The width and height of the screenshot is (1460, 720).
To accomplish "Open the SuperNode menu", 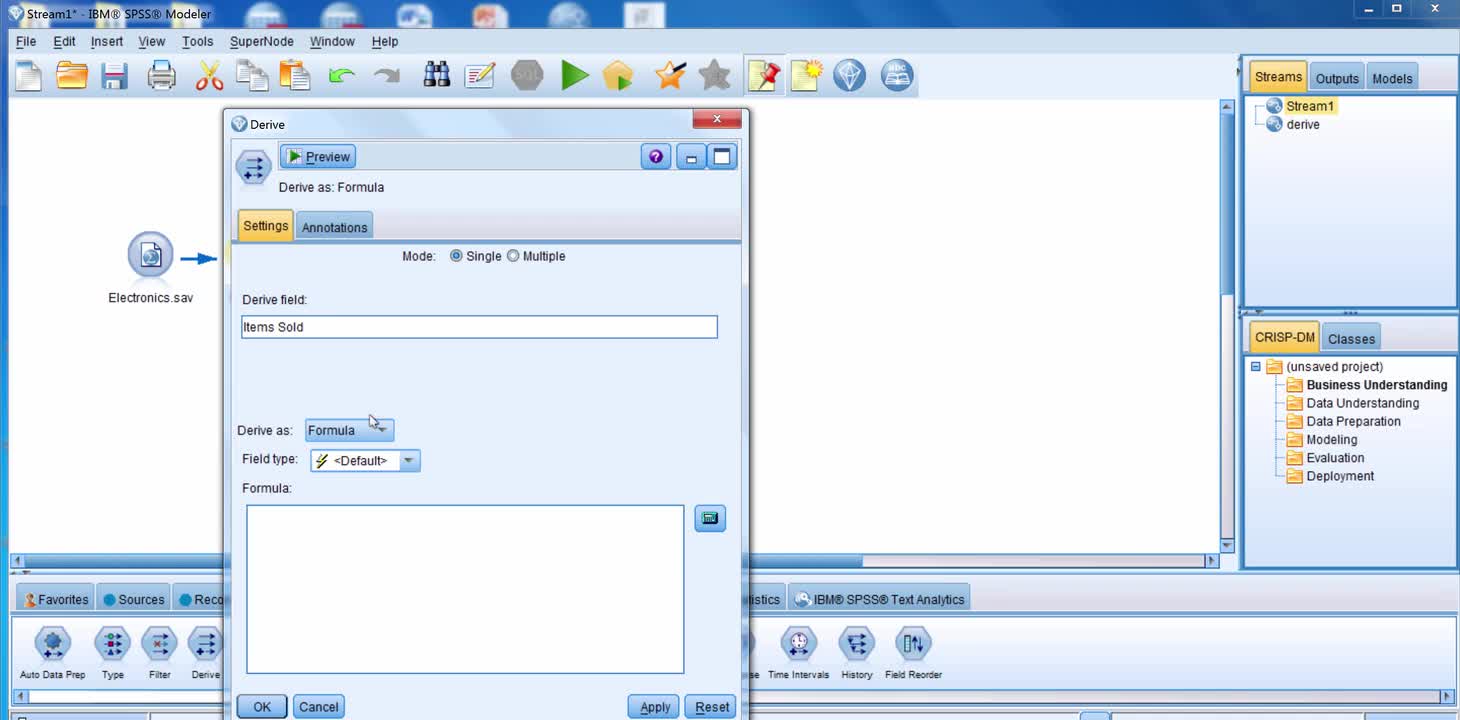I will [x=261, y=41].
